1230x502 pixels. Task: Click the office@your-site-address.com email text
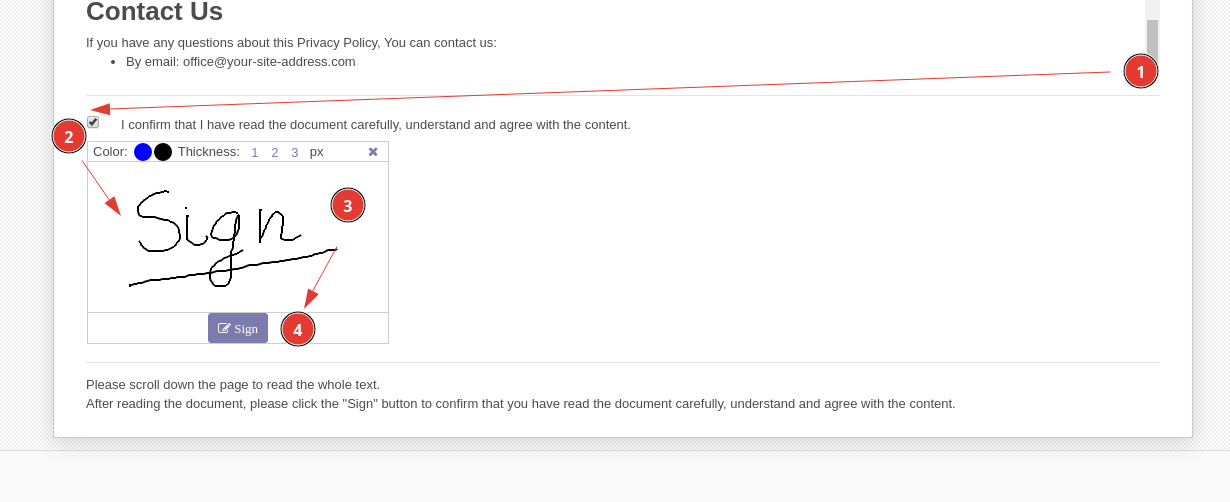(x=269, y=62)
